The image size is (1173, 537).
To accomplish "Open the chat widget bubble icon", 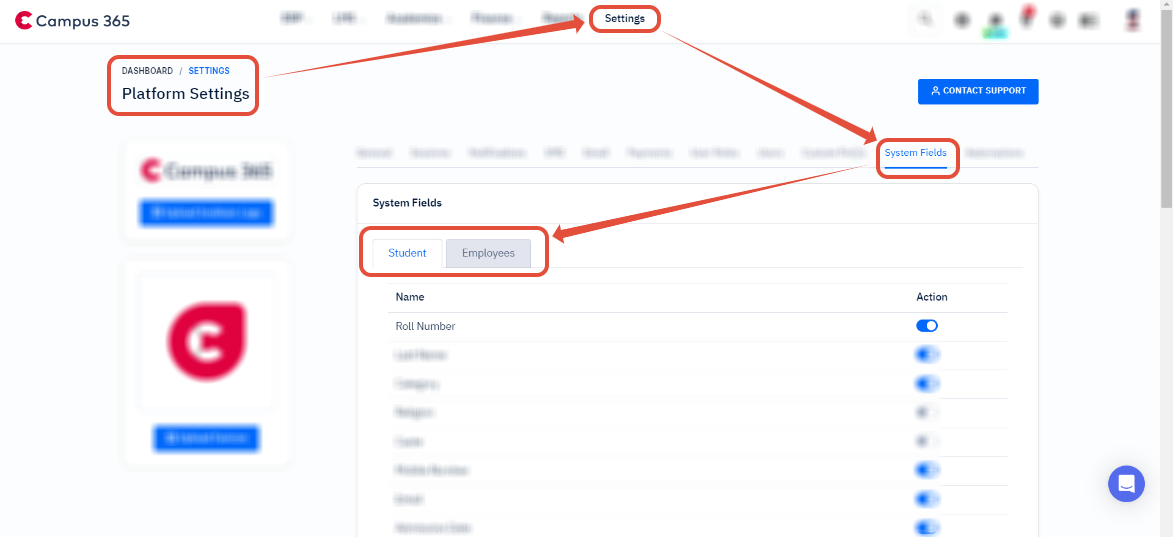I will tap(1126, 483).
